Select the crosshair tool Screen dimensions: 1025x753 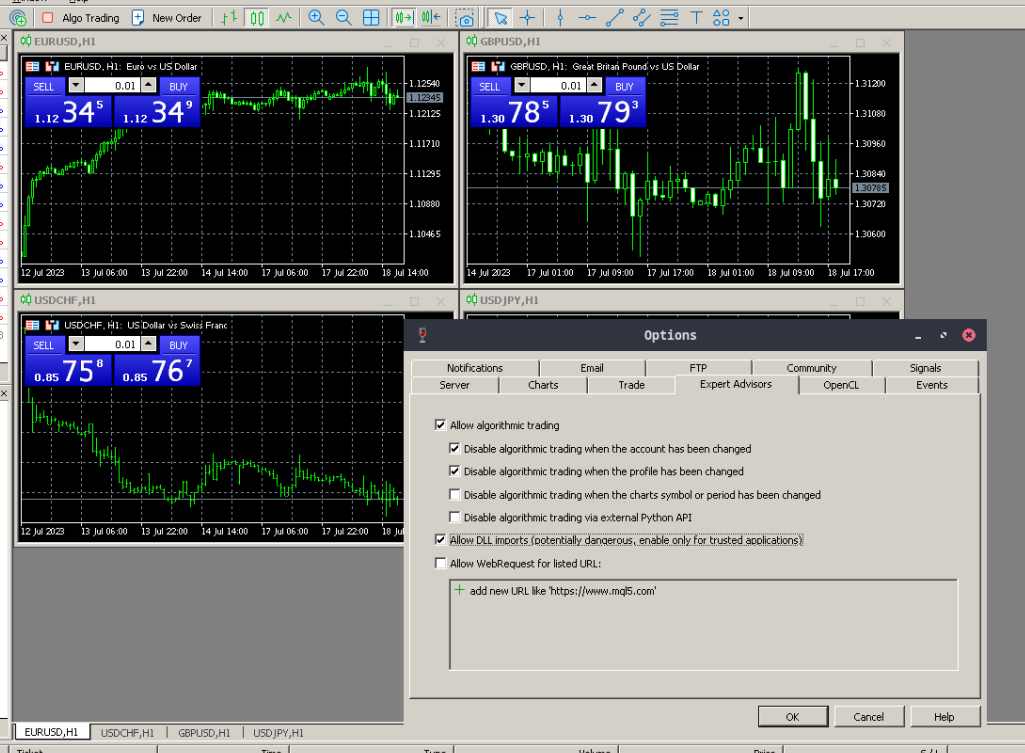(528, 18)
